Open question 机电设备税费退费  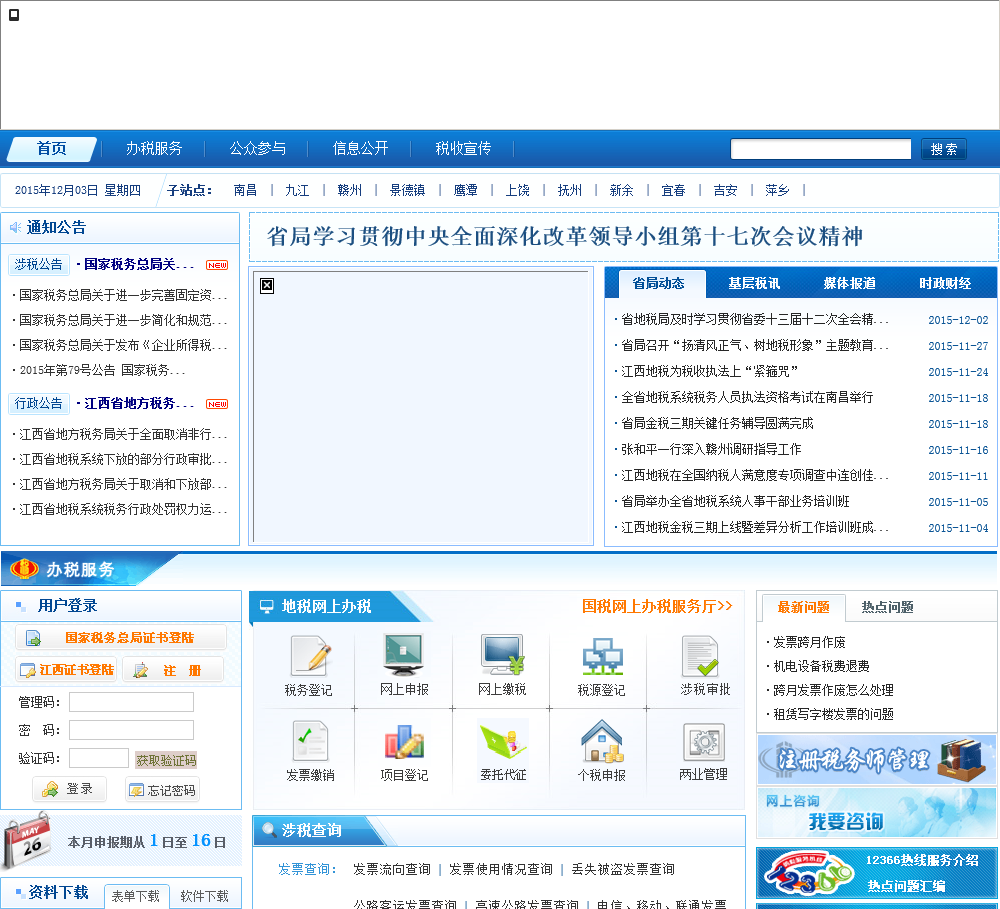click(821, 666)
